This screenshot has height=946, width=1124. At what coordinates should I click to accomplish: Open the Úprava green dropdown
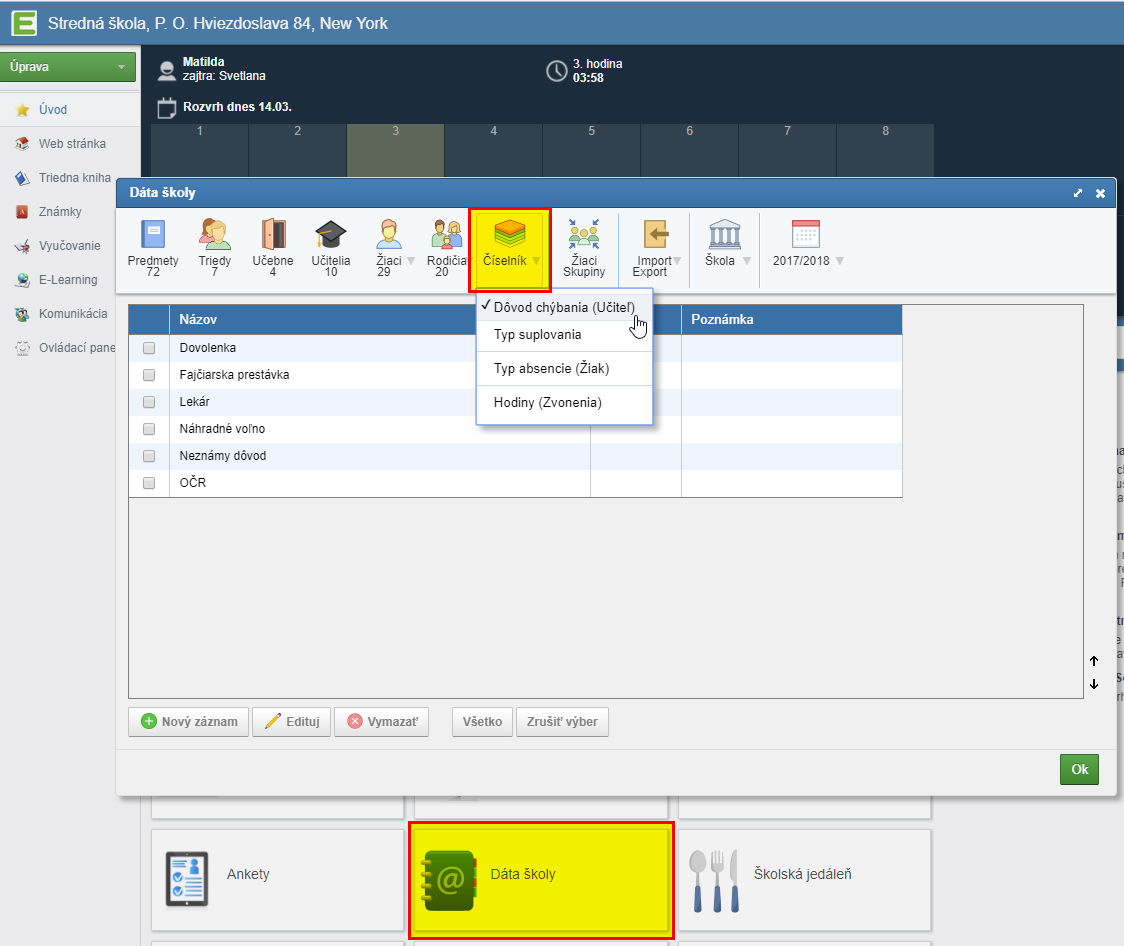click(x=68, y=67)
